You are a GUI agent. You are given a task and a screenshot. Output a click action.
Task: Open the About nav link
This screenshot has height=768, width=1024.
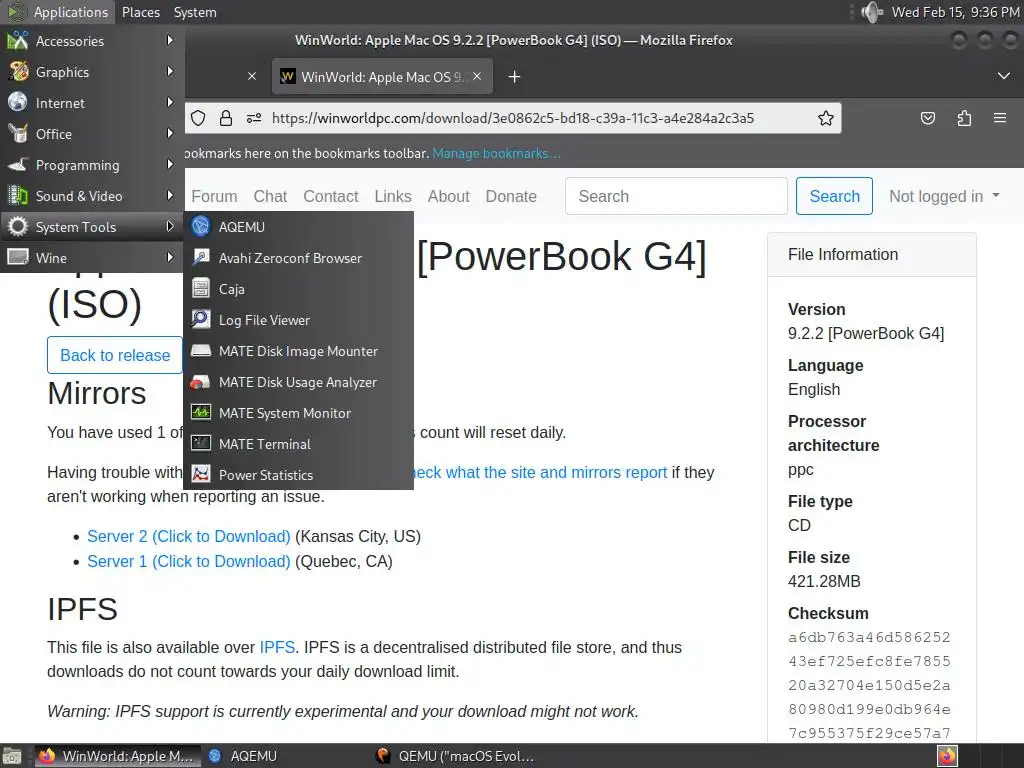(449, 197)
